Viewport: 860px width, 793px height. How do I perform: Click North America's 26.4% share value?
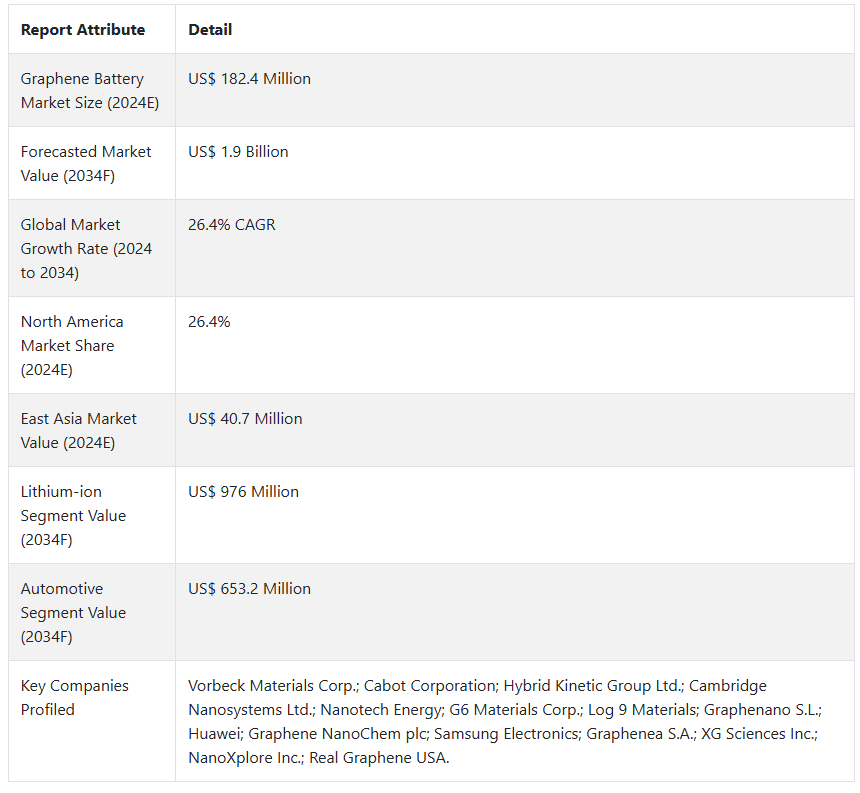209,322
